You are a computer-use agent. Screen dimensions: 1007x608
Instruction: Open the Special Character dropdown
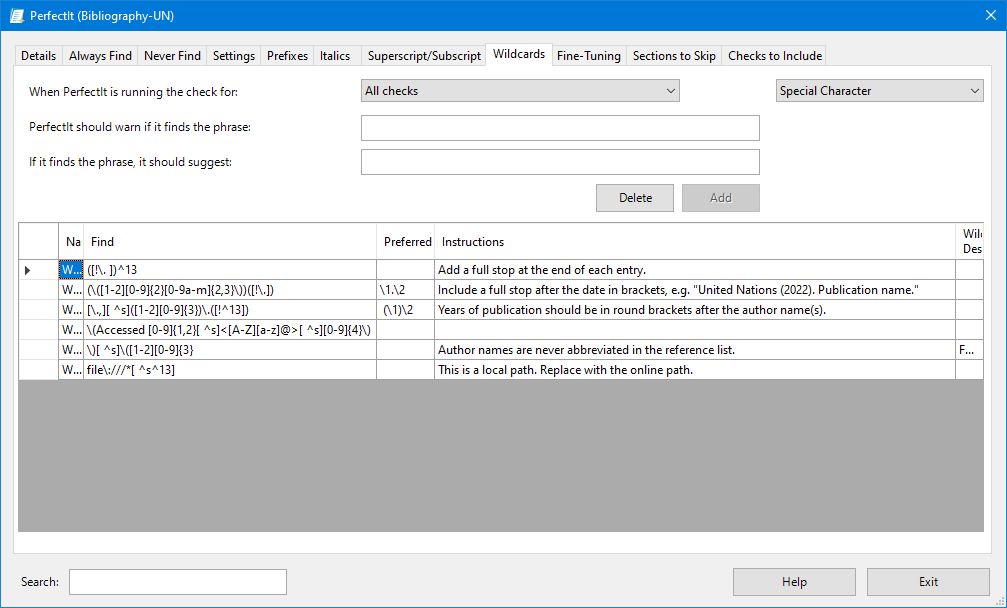pyautogui.click(x=879, y=91)
